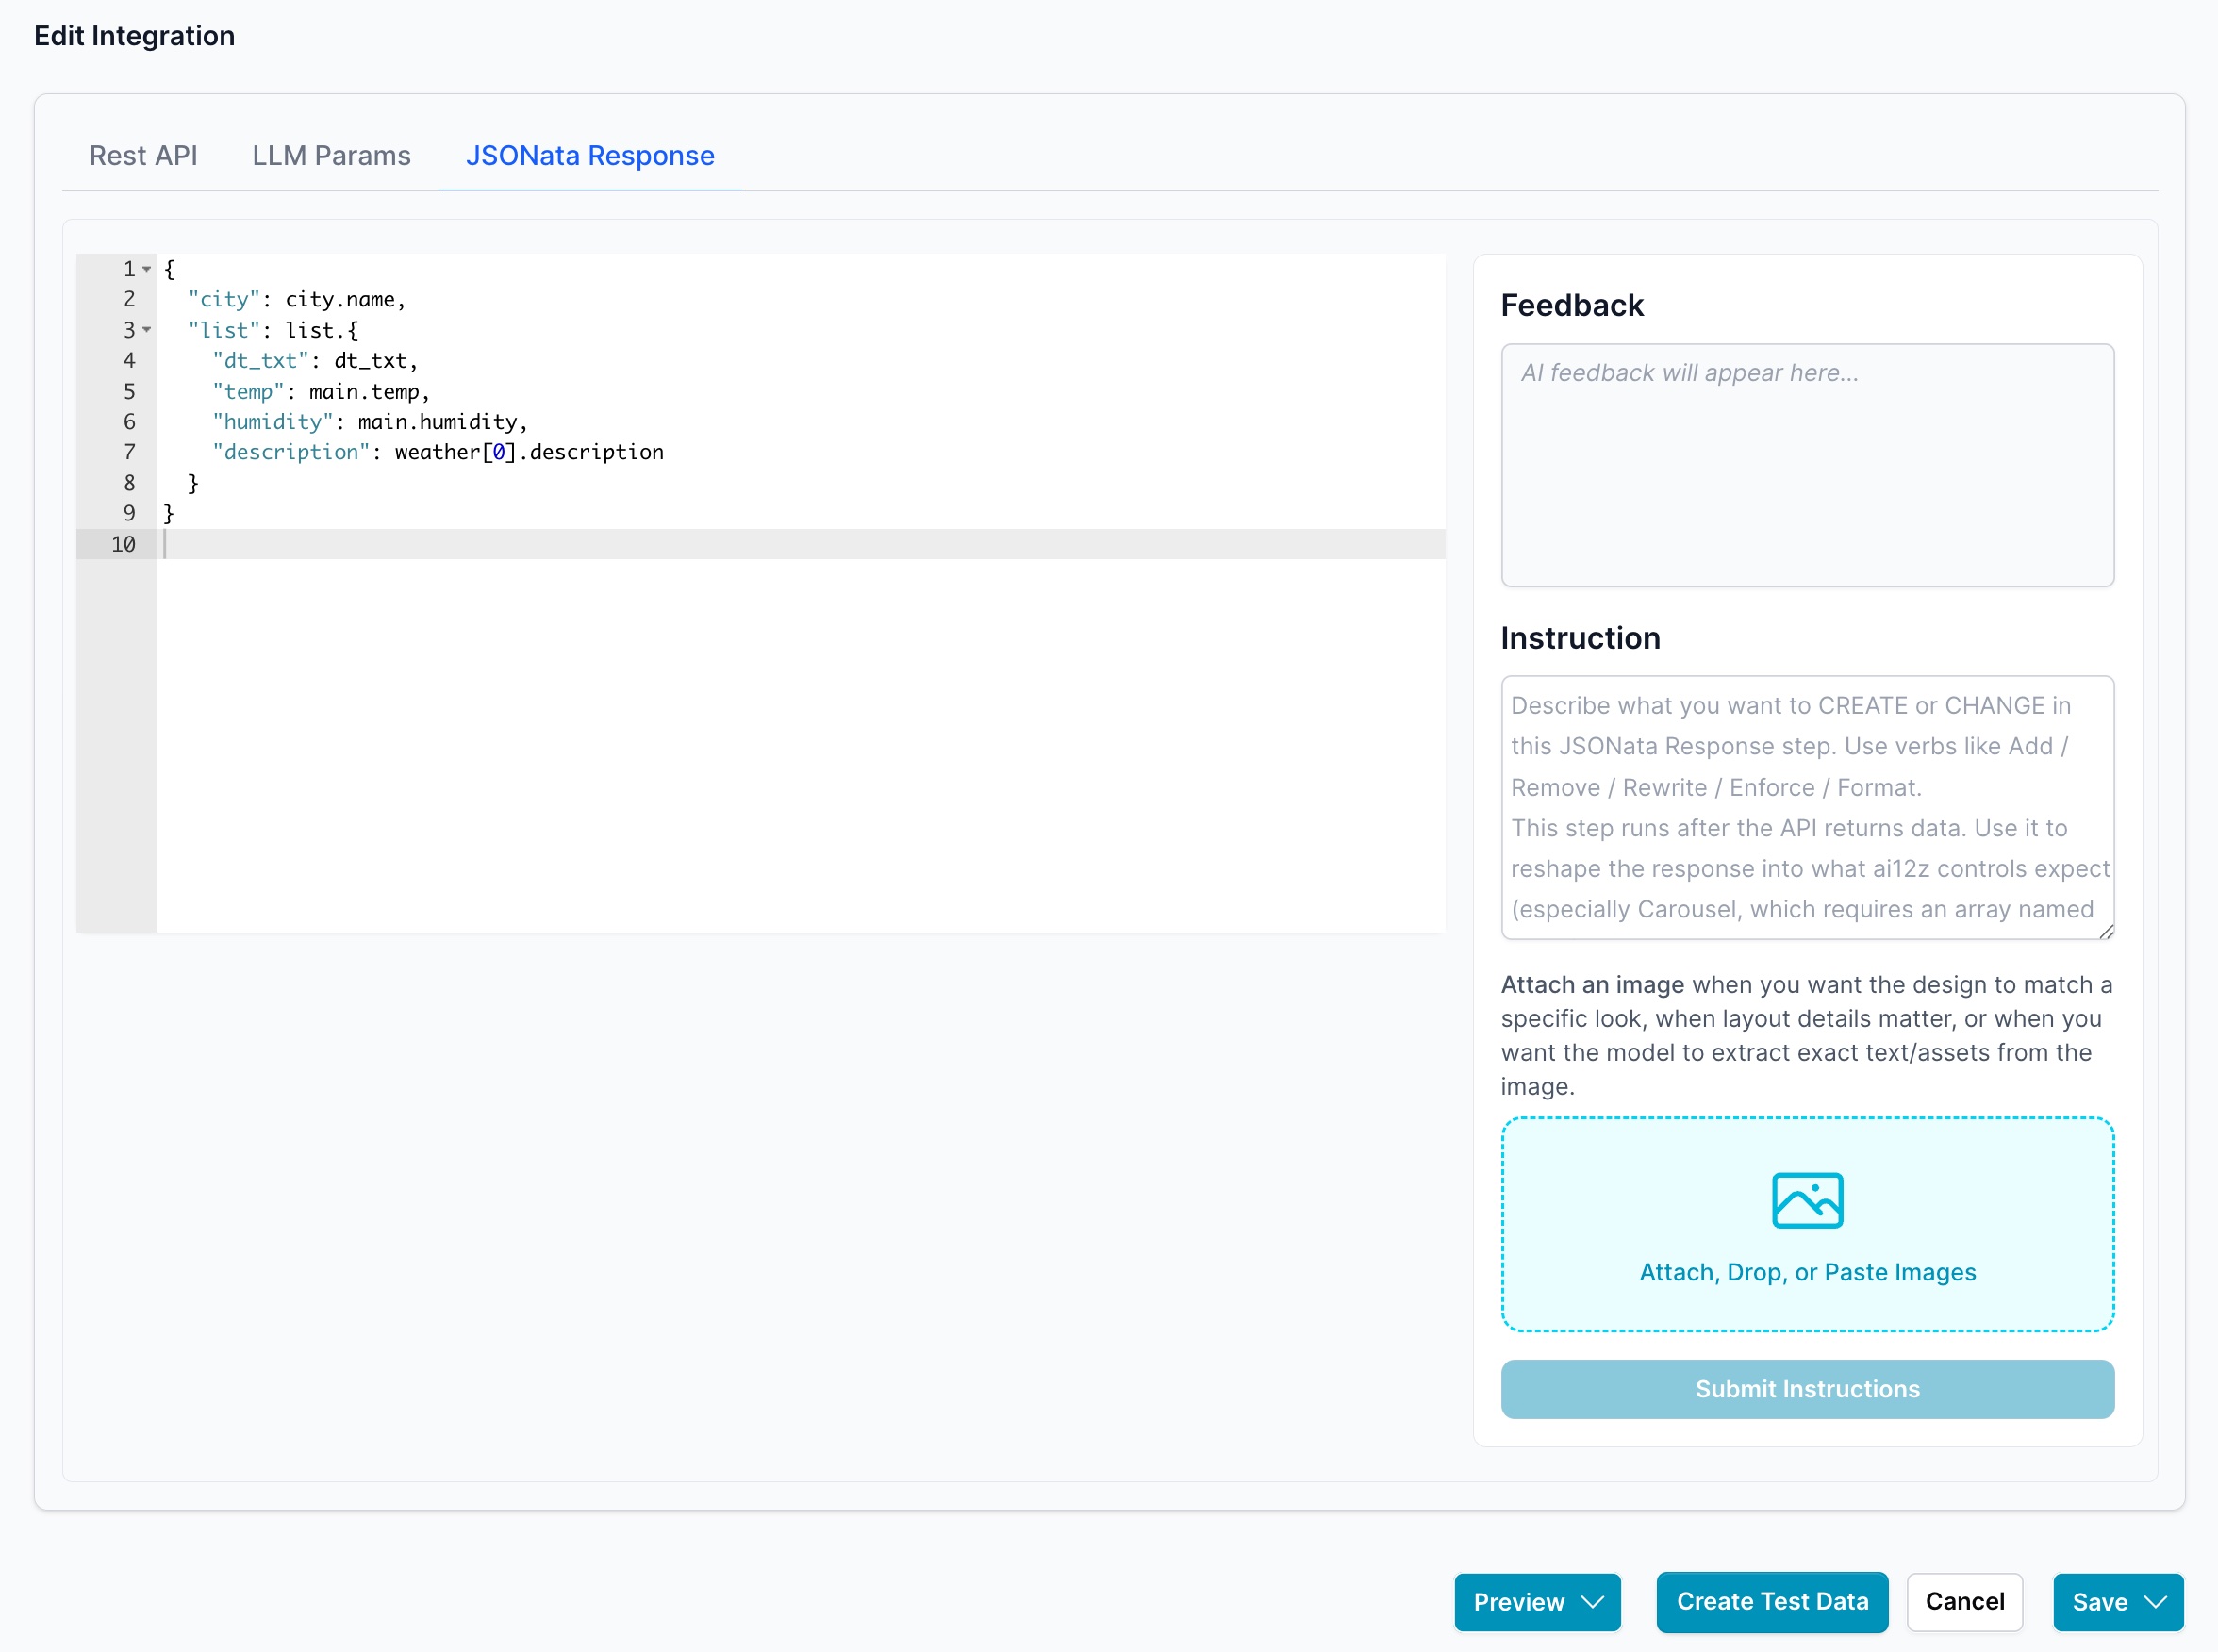
Task: Click the "city" key in editor
Action: click(224, 299)
